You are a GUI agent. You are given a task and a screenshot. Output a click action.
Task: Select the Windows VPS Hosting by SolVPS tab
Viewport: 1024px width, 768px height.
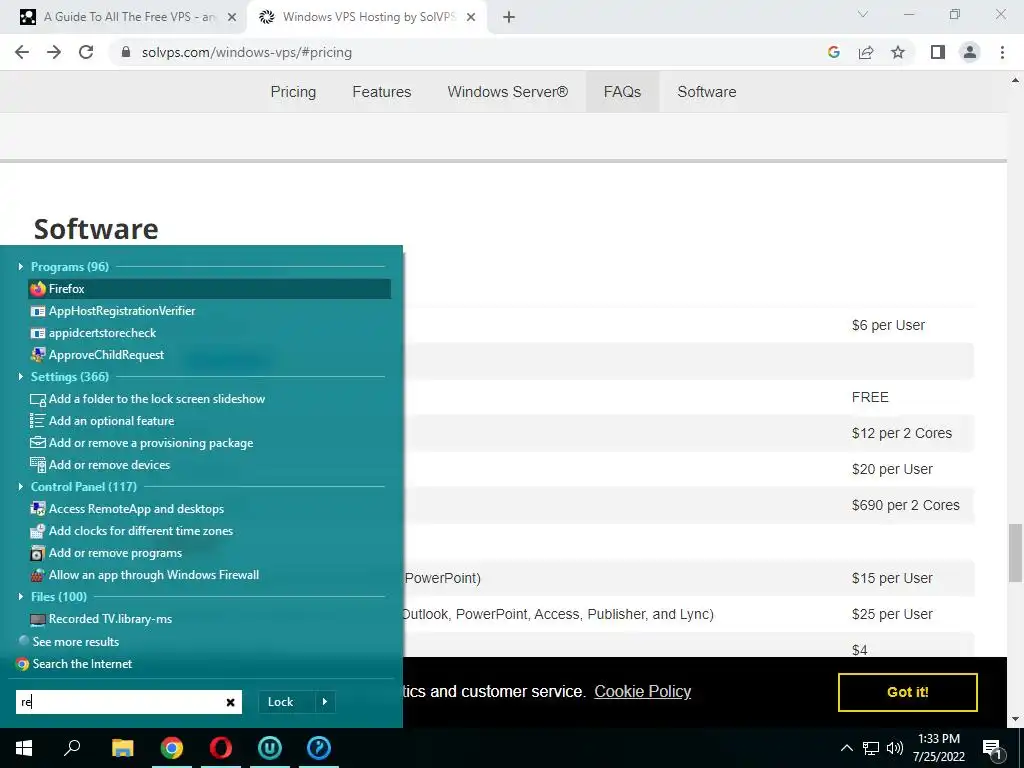click(366, 17)
